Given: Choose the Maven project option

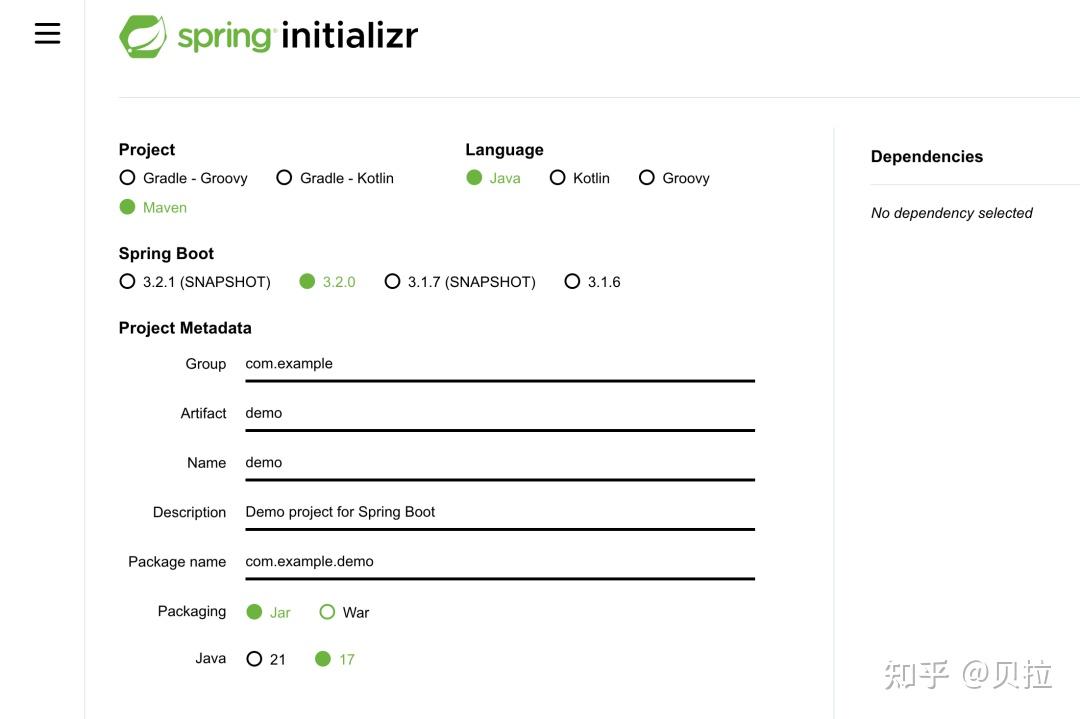Looking at the screenshot, I should (153, 207).
